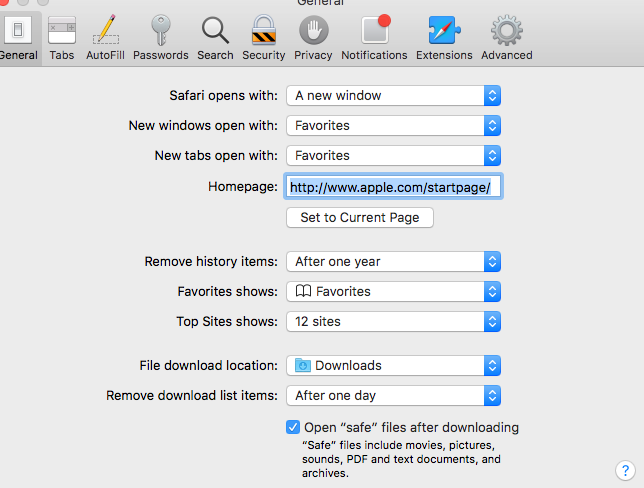Toggle Open "safe" files after downloading
Screen dimensions: 644x488
click(x=293, y=427)
